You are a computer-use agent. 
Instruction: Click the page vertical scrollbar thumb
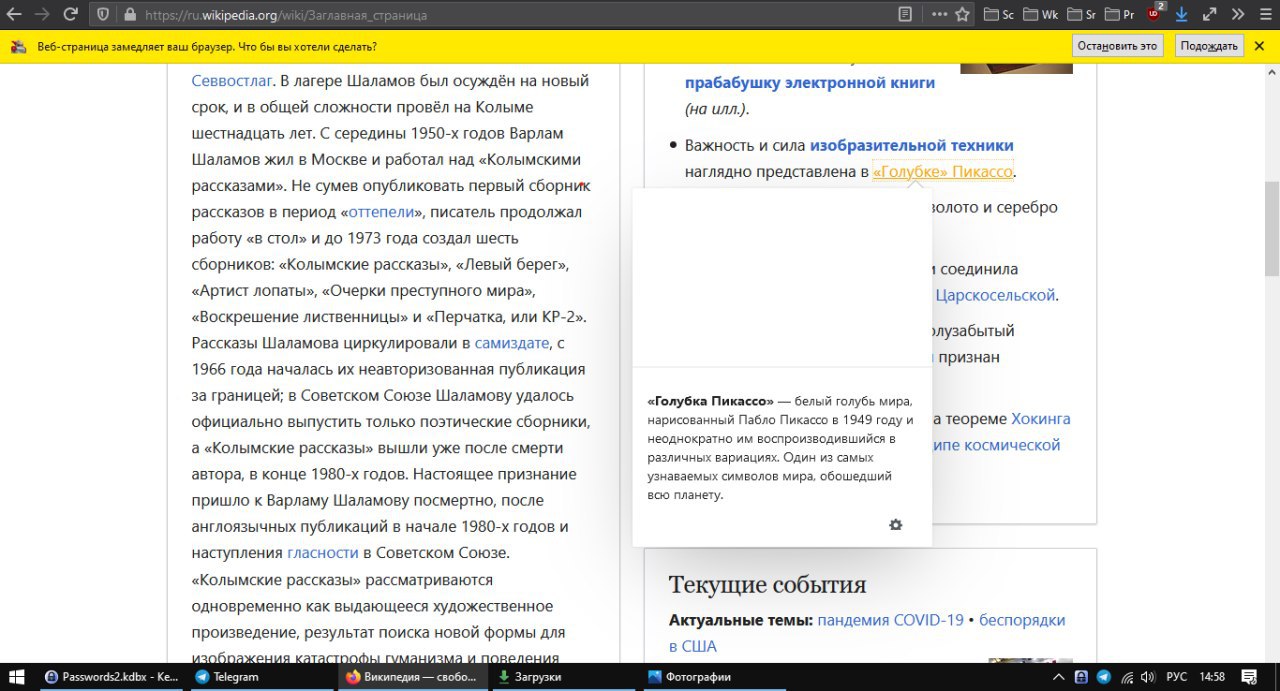[1271, 229]
